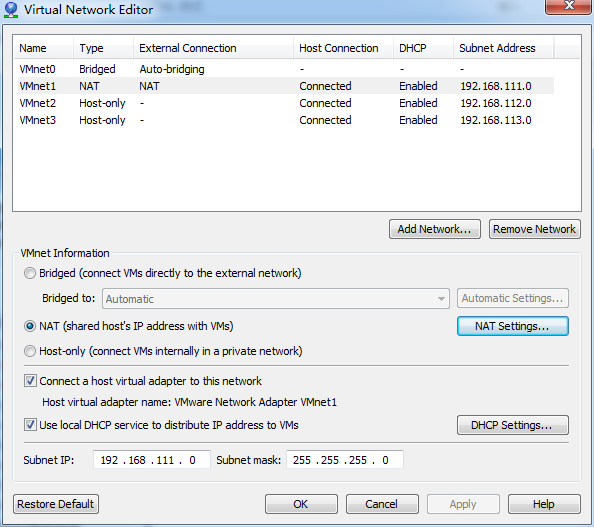
Task: Select the VMnet2 Host-only network row
Action: 284,103
